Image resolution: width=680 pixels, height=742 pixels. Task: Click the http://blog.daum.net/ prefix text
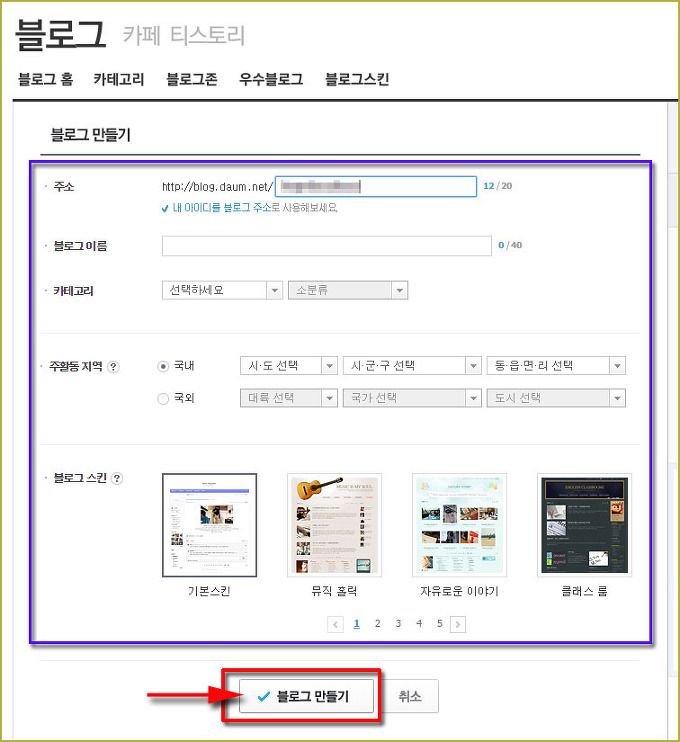click(x=217, y=187)
